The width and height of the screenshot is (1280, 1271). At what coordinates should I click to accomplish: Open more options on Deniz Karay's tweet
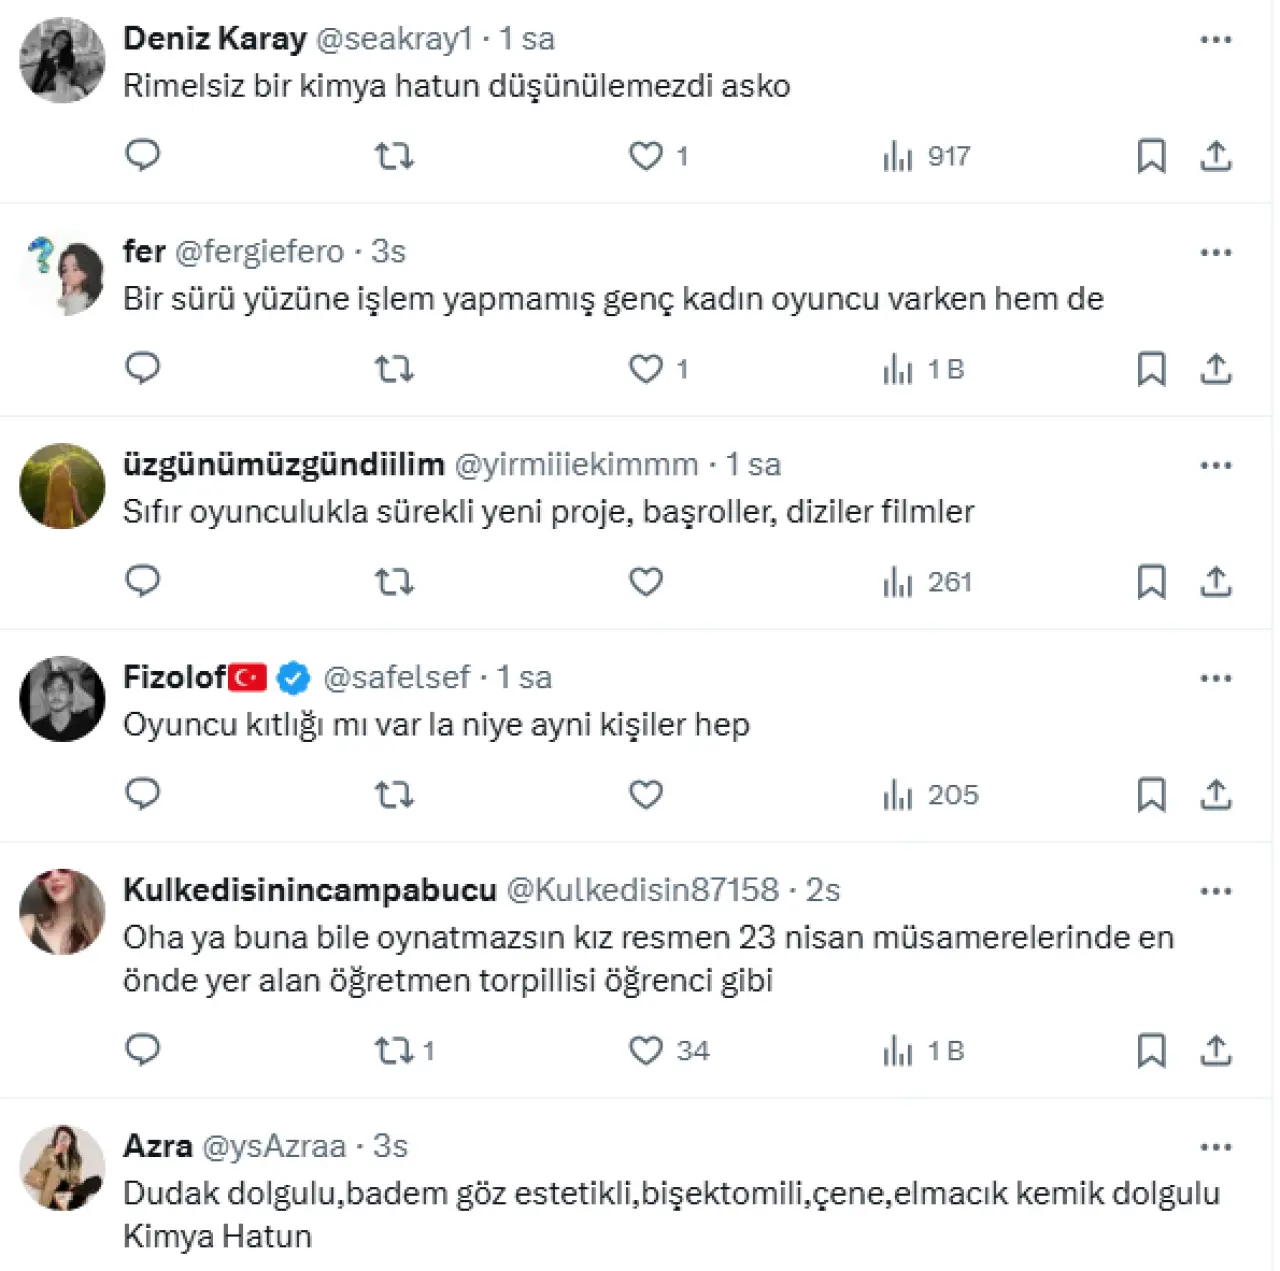click(x=1215, y=40)
